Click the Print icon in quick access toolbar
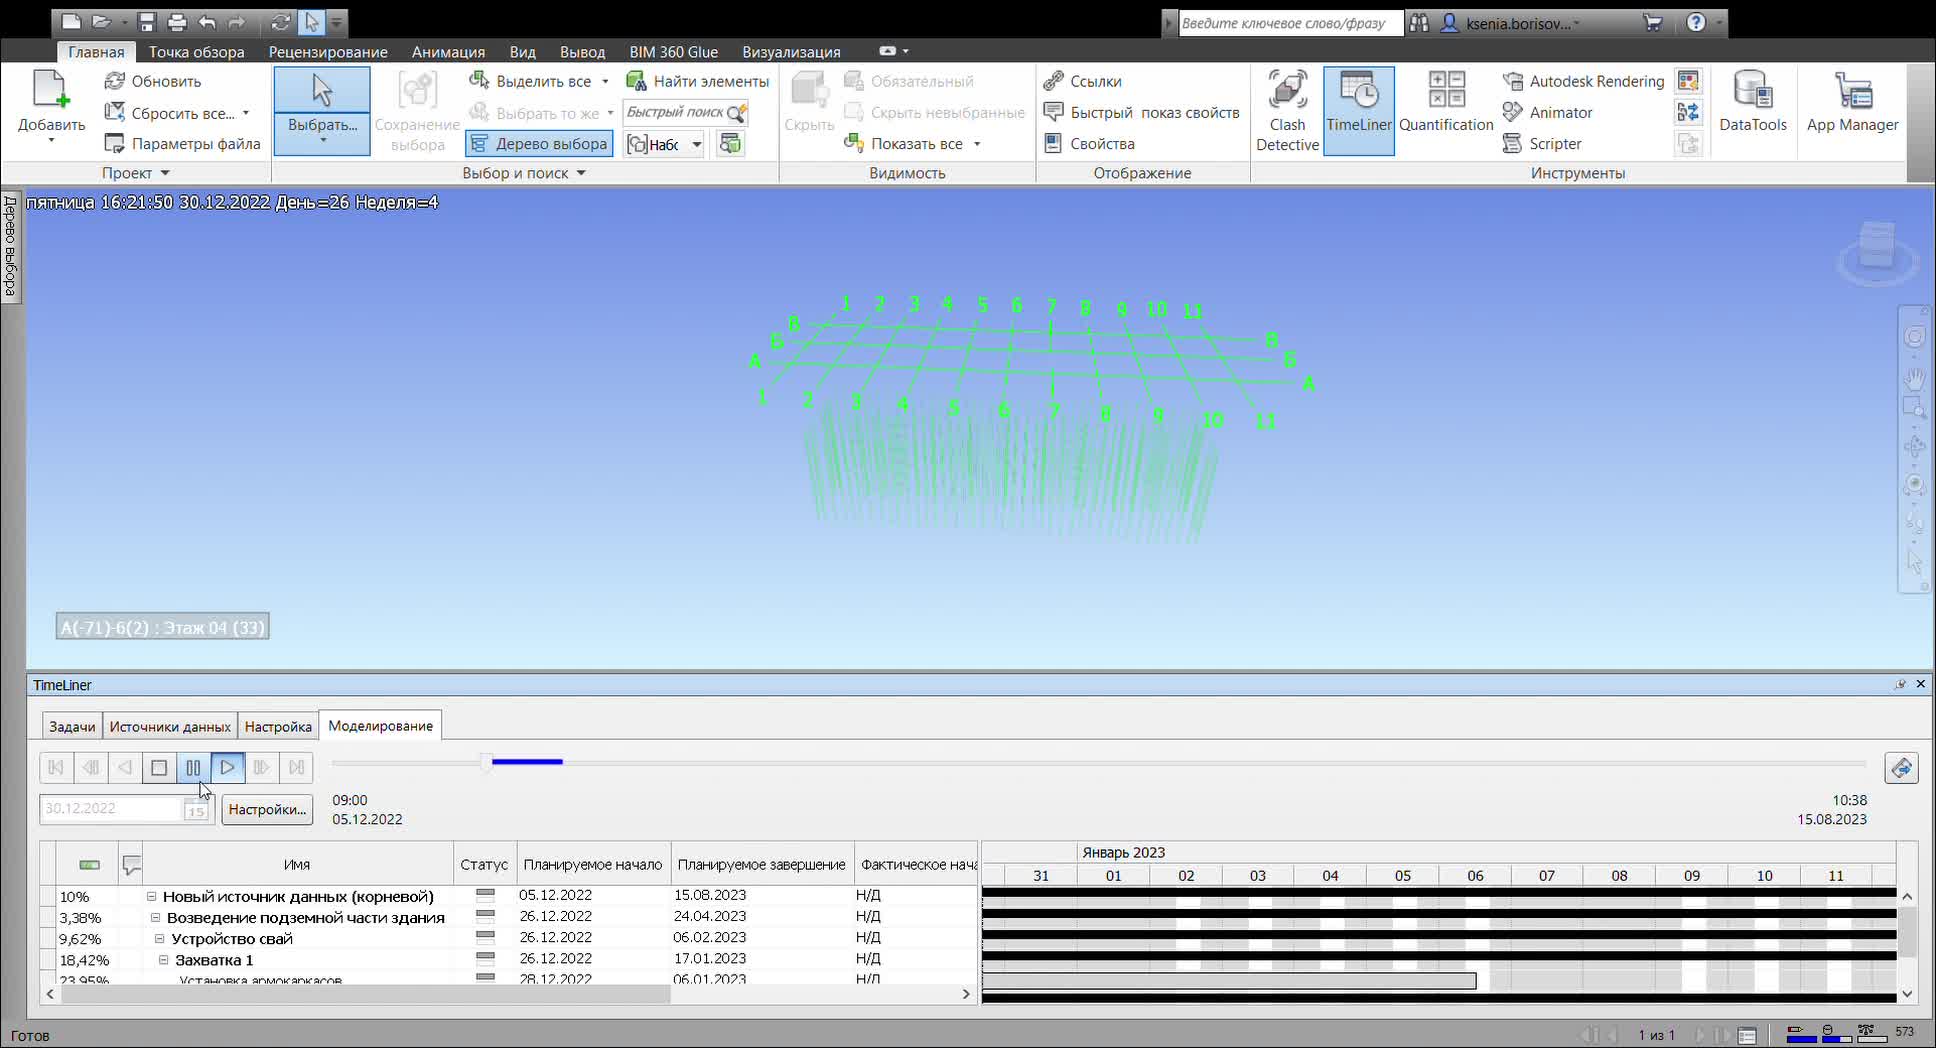The height and width of the screenshot is (1048, 1936). [177, 21]
